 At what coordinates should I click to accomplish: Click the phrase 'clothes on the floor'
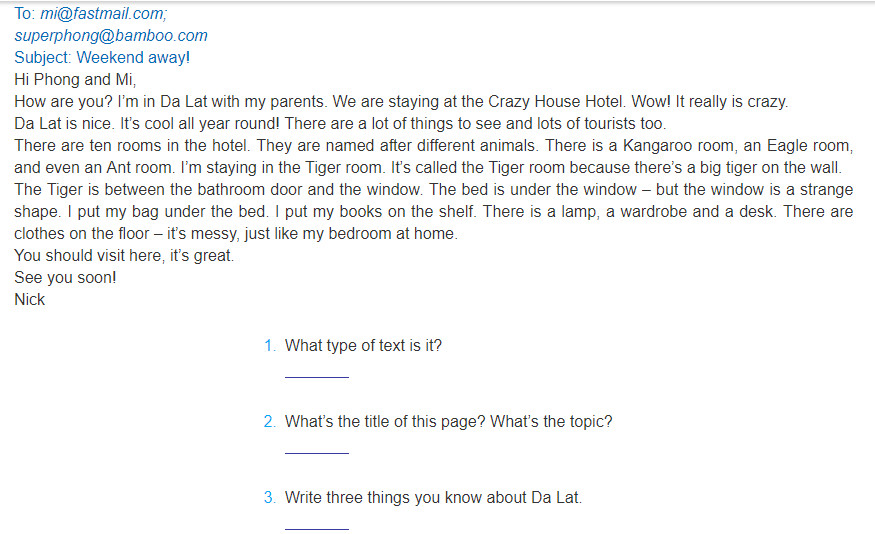point(82,234)
